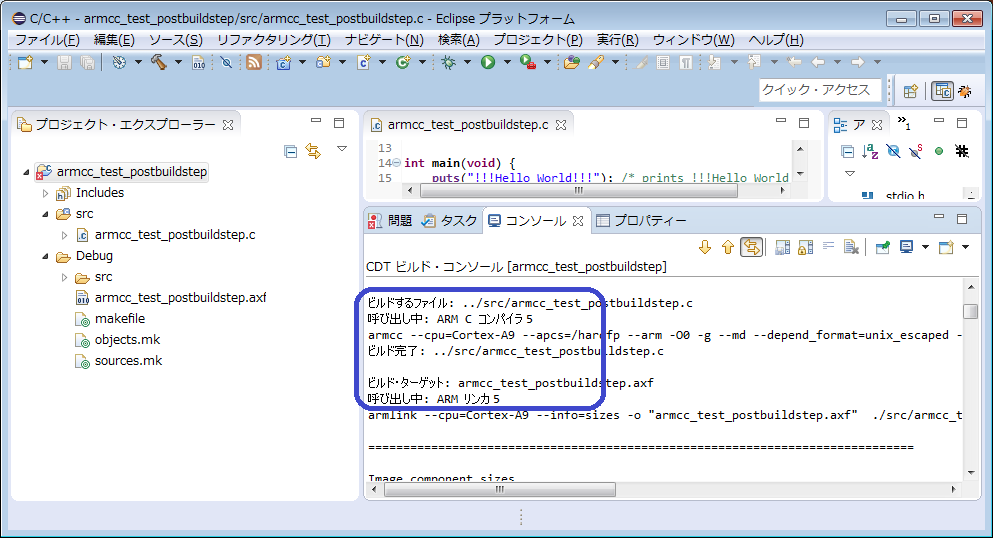Collapse the armcc_test_postbuildstep project node

(x=26, y=172)
